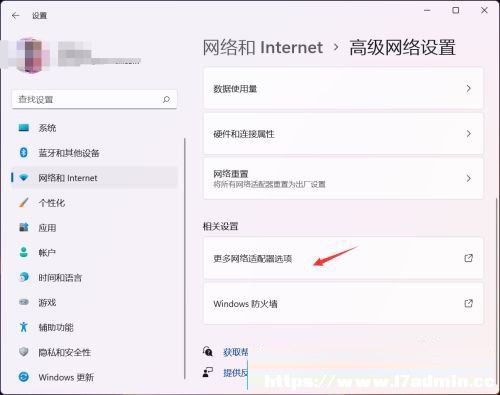Close the Settings window

[484, 10]
